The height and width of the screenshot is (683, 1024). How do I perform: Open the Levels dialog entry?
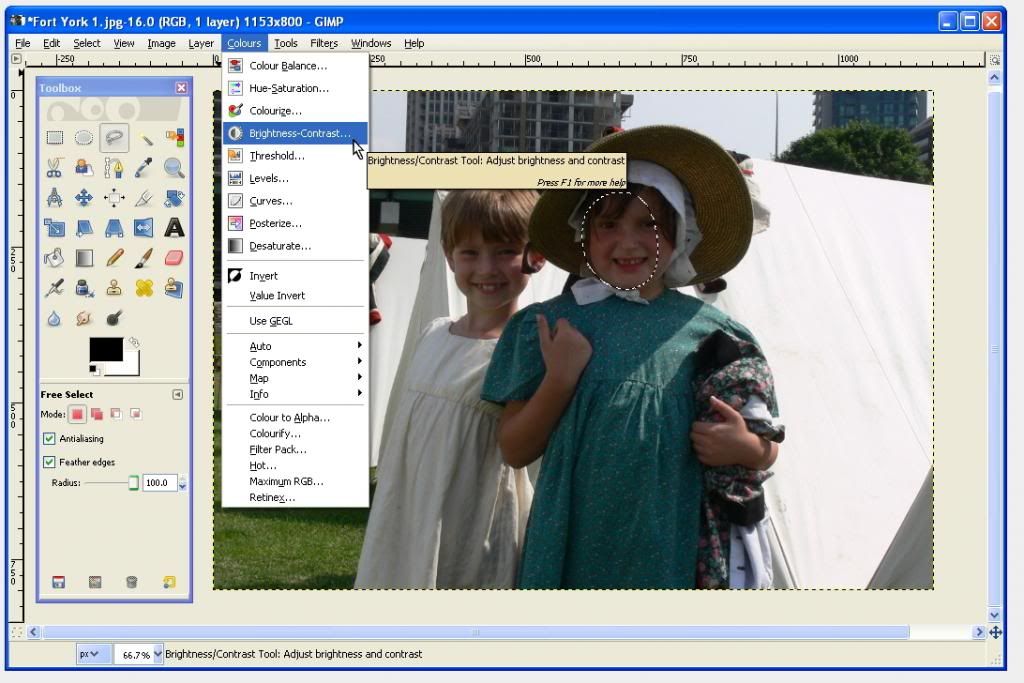click(296, 178)
